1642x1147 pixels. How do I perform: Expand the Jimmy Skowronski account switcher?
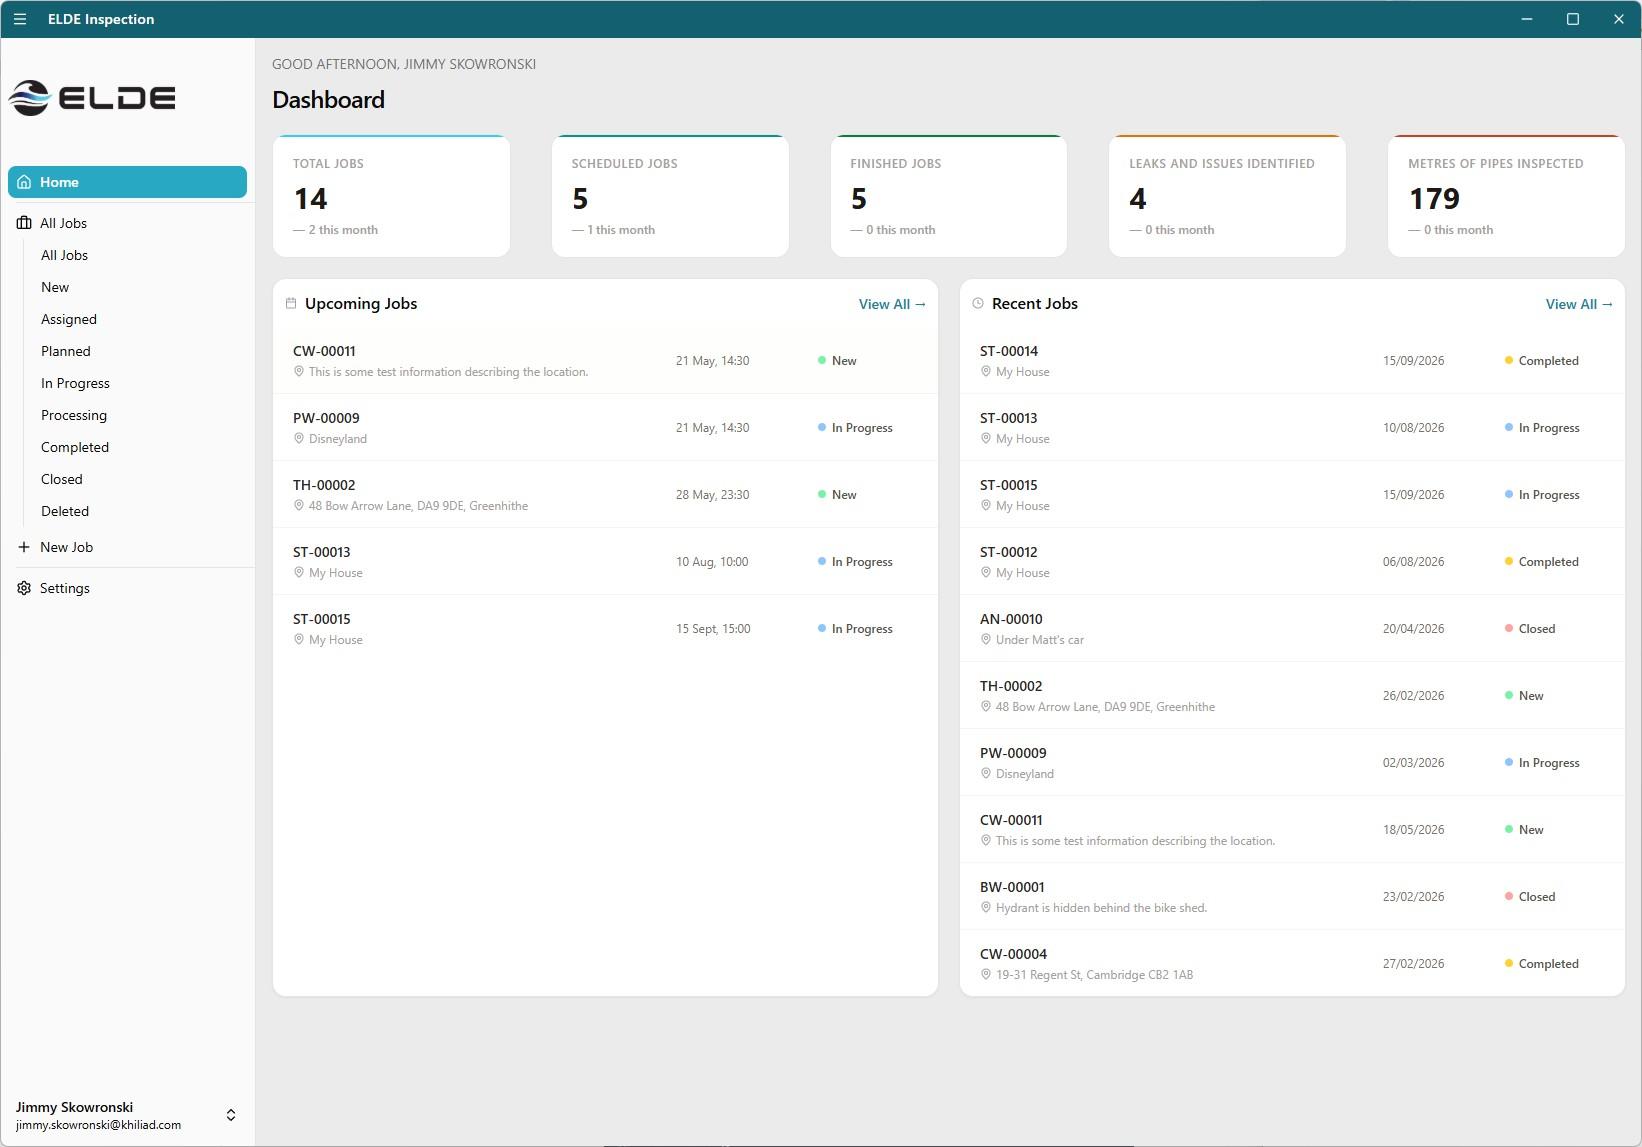click(x=231, y=1115)
